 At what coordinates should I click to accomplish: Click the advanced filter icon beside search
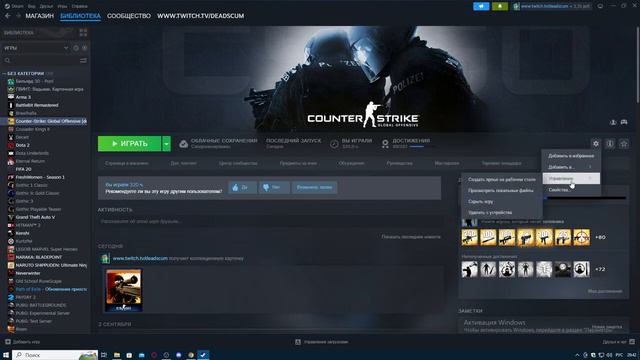tap(83, 60)
